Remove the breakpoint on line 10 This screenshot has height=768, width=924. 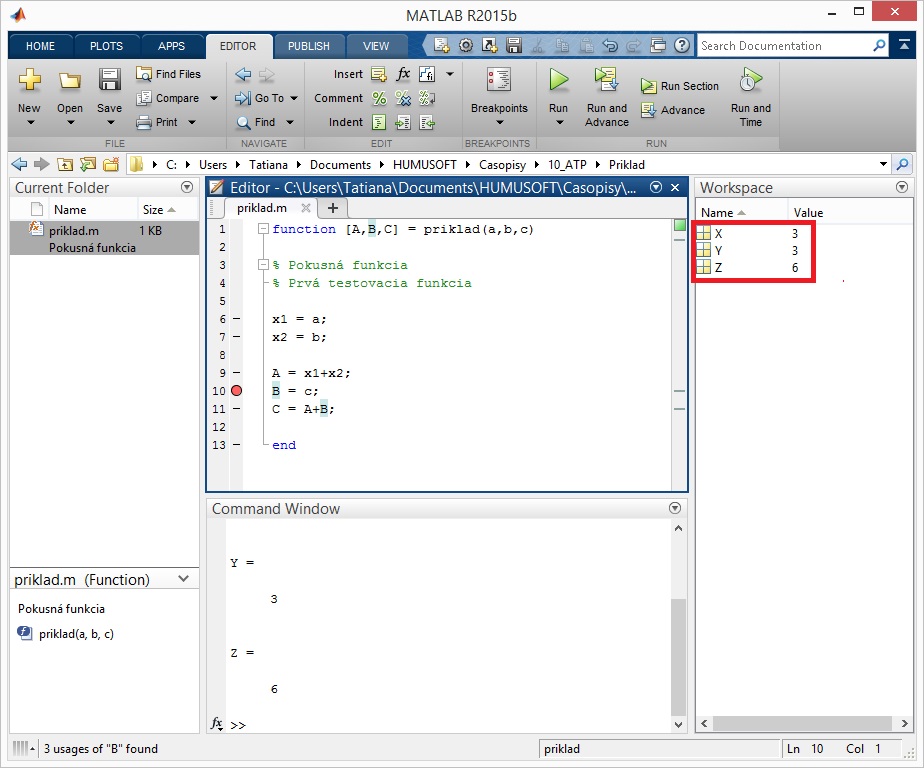[236, 391]
